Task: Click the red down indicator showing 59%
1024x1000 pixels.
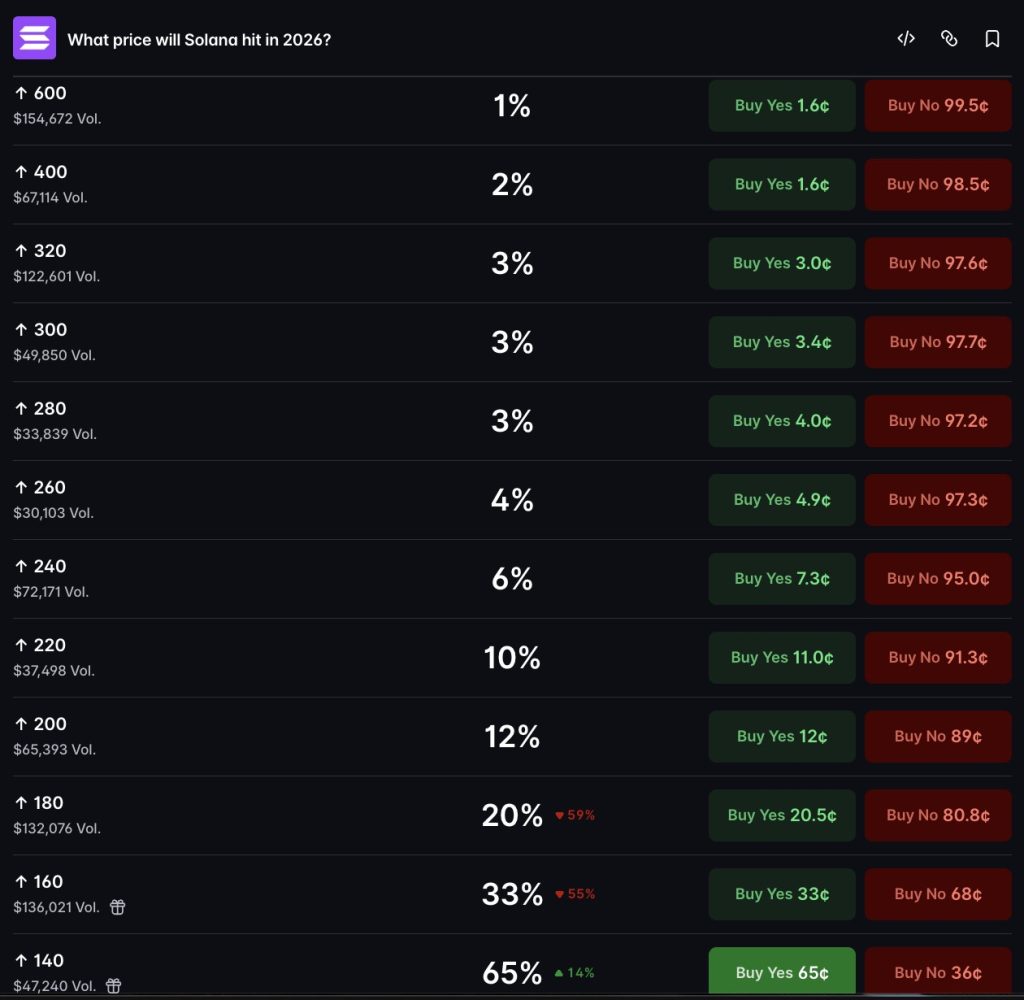Action: 575,815
